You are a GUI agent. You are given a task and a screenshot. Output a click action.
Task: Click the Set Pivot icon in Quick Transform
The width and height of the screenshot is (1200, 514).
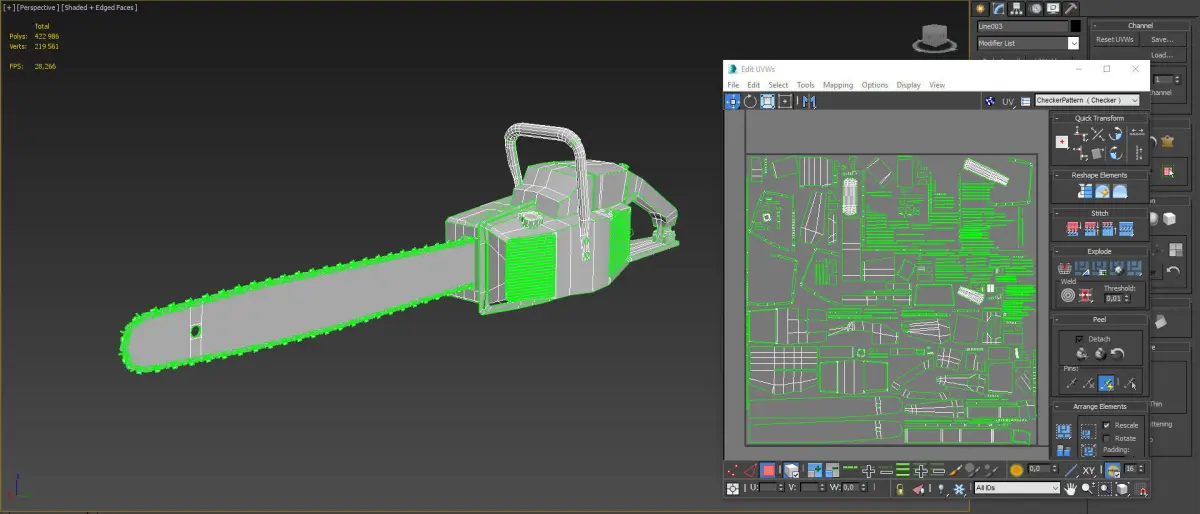point(1061,142)
